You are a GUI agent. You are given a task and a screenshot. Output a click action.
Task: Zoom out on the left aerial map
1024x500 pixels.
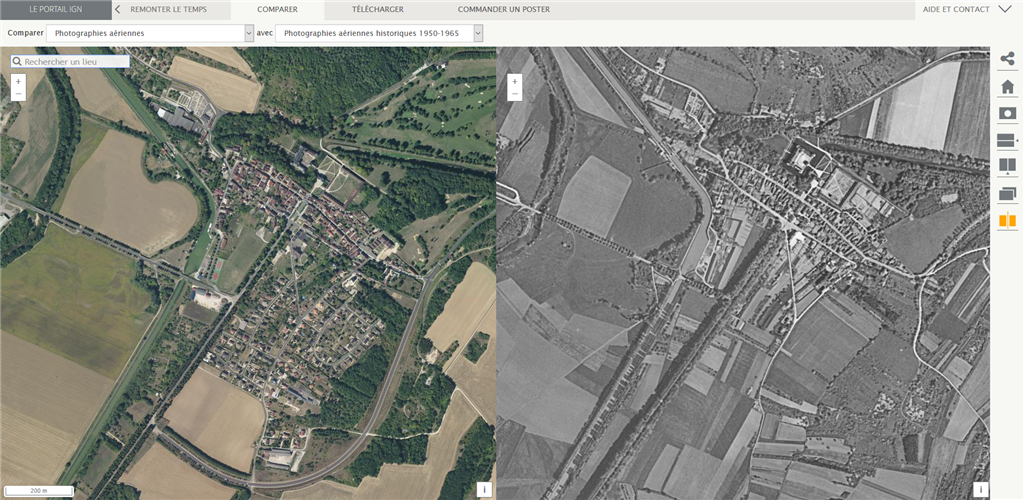pos(18,95)
